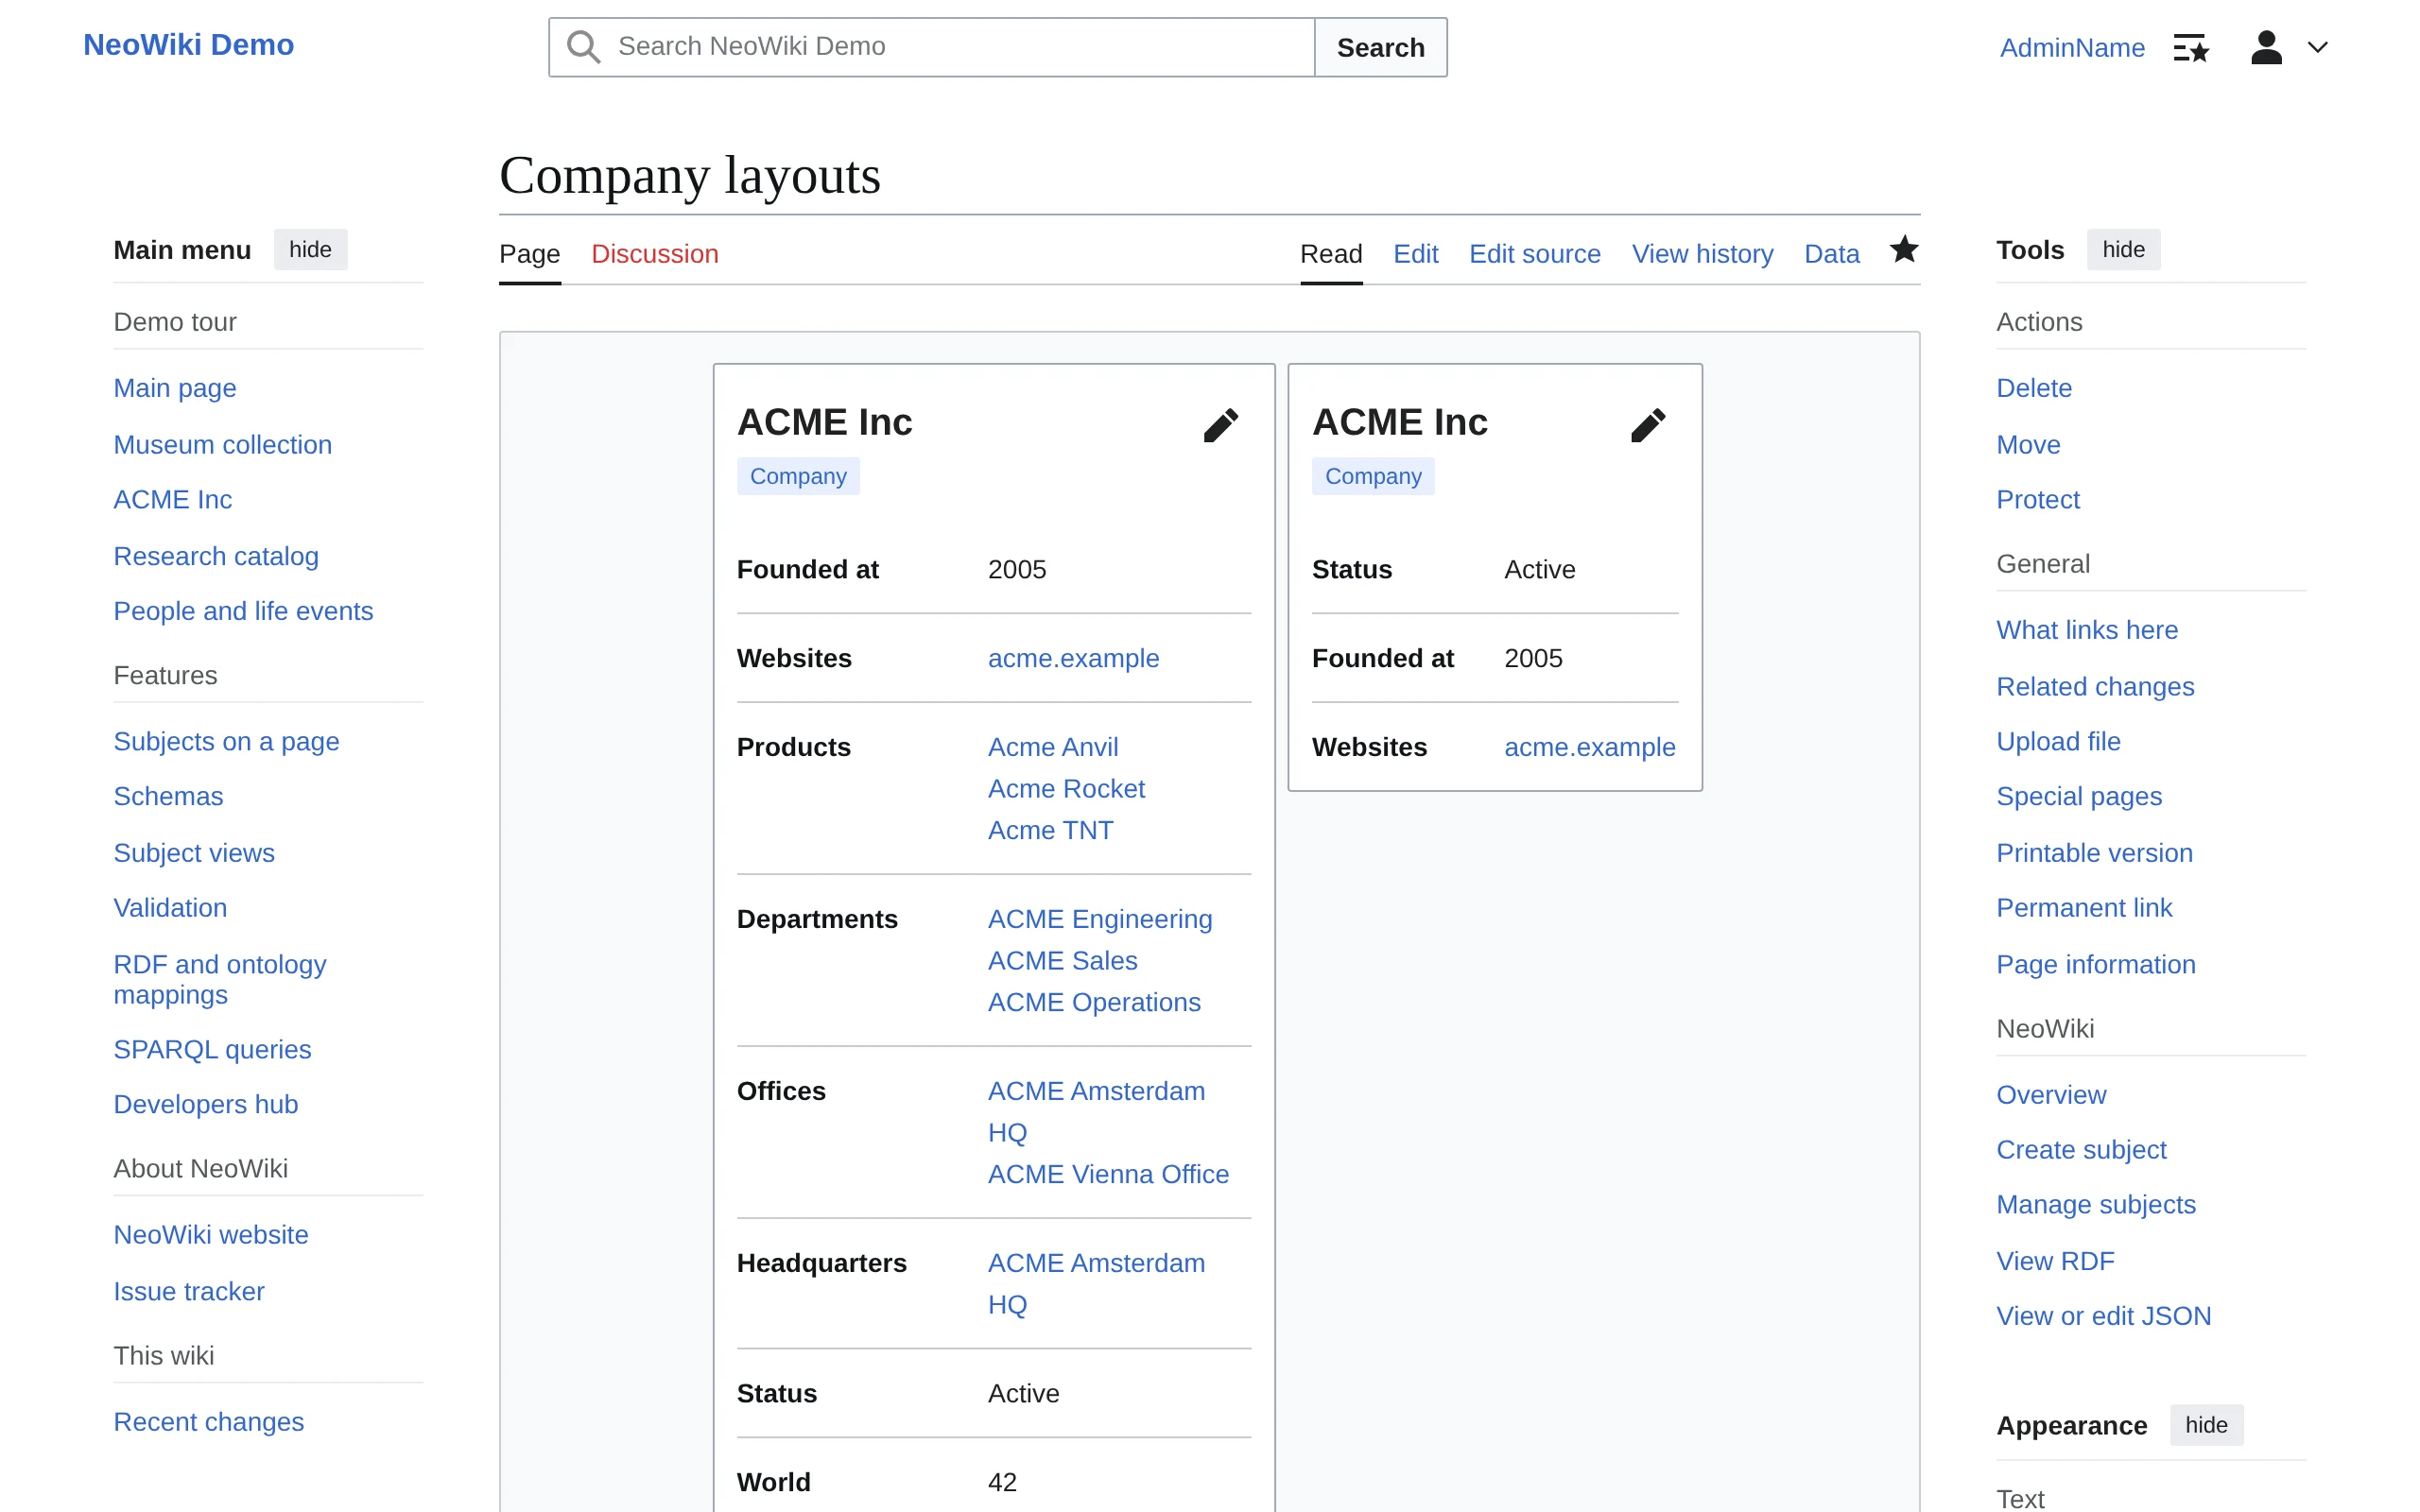Open What links here
Screen dimensions: 2420x1512
click(x=2087, y=630)
